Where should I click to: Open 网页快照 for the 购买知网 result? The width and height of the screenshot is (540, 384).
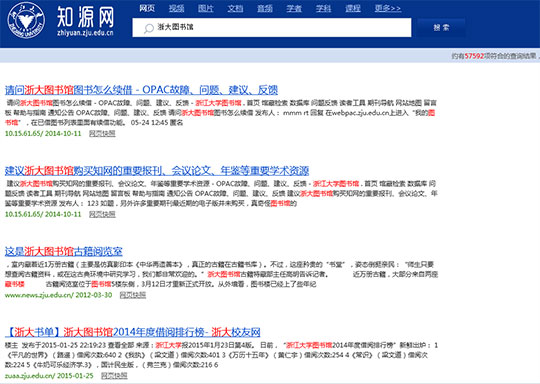102,214
